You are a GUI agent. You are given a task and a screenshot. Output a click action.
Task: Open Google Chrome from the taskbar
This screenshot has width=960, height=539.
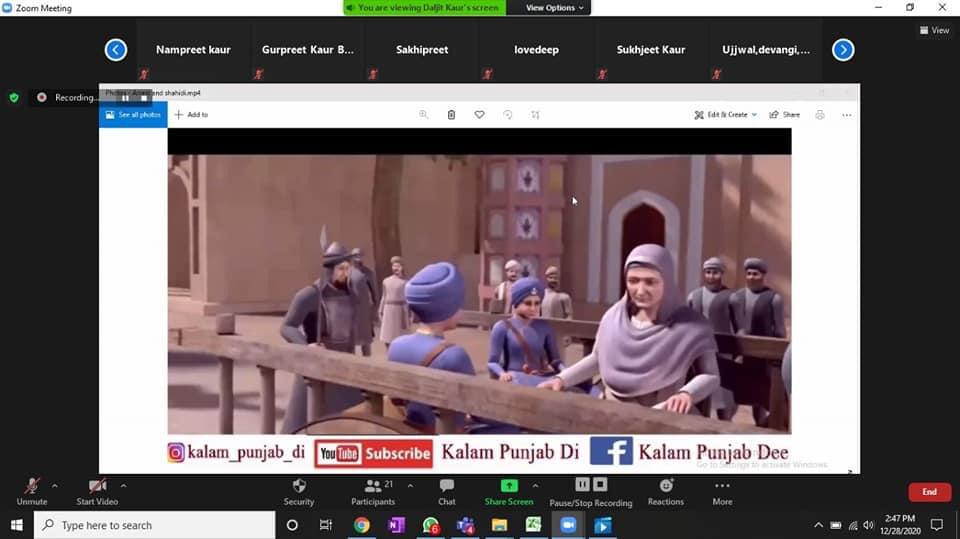[361, 525]
